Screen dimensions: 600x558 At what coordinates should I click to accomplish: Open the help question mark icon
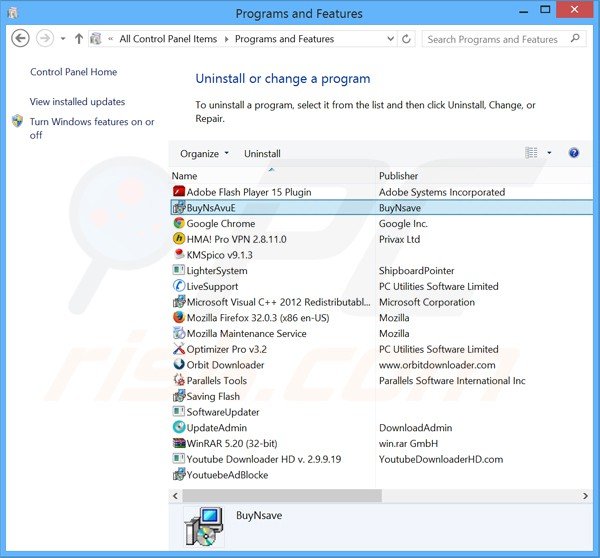click(574, 153)
